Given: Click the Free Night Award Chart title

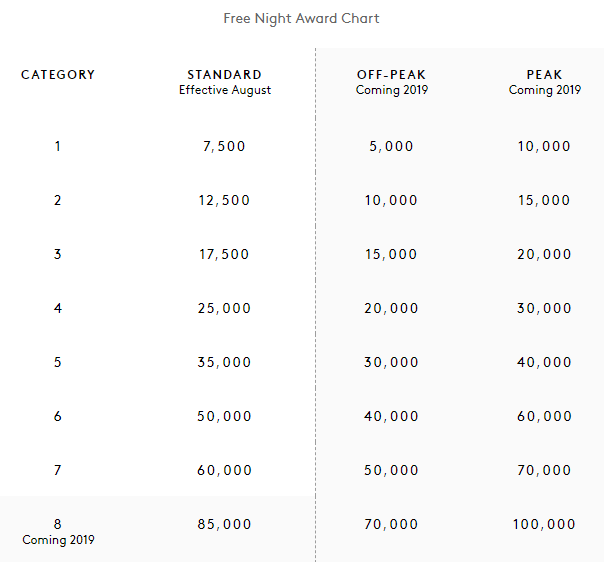Looking at the screenshot, I should click(x=302, y=18).
